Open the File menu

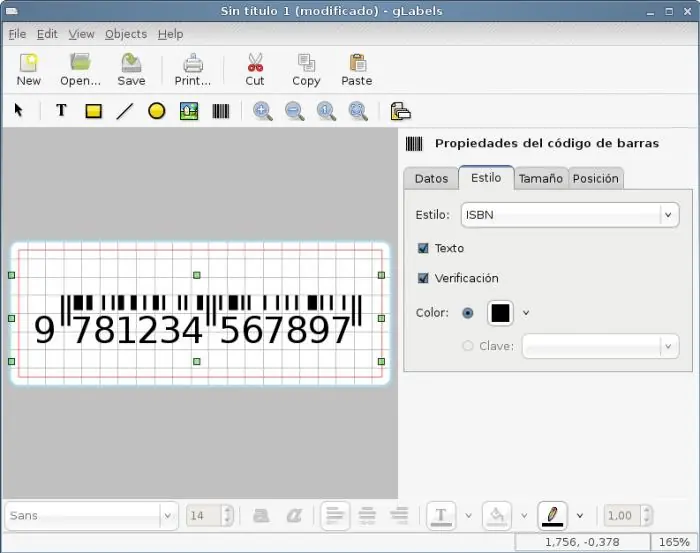pos(17,34)
